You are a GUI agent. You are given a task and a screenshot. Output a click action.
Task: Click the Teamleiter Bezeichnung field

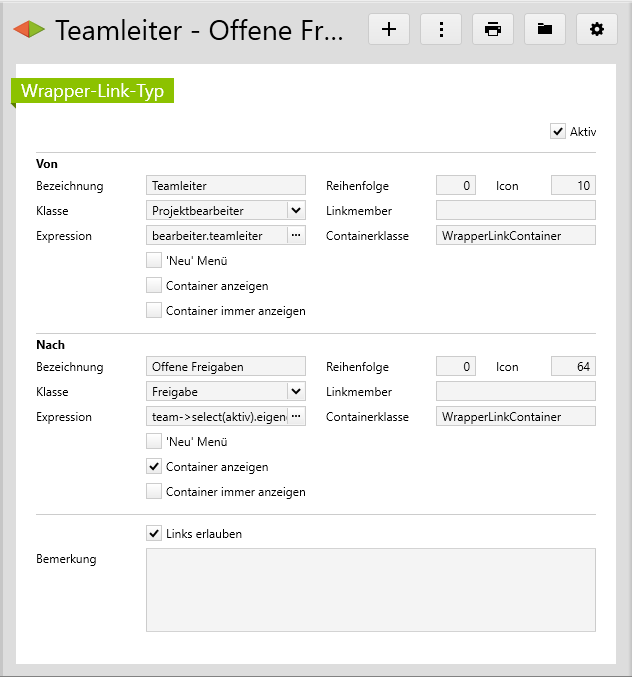coord(225,185)
